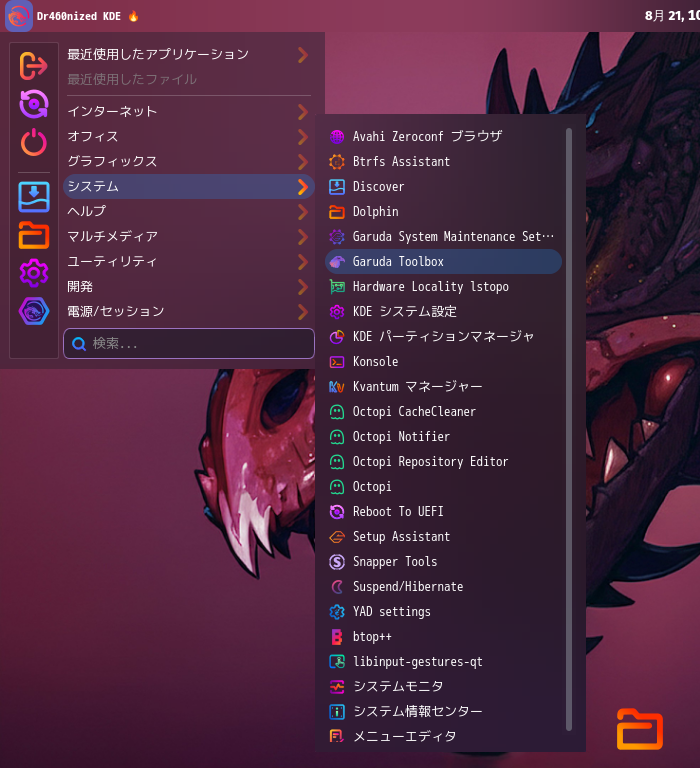Click the Garuda Toolbox eagle icon
700x768 pixels.
[x=337, y=262]
